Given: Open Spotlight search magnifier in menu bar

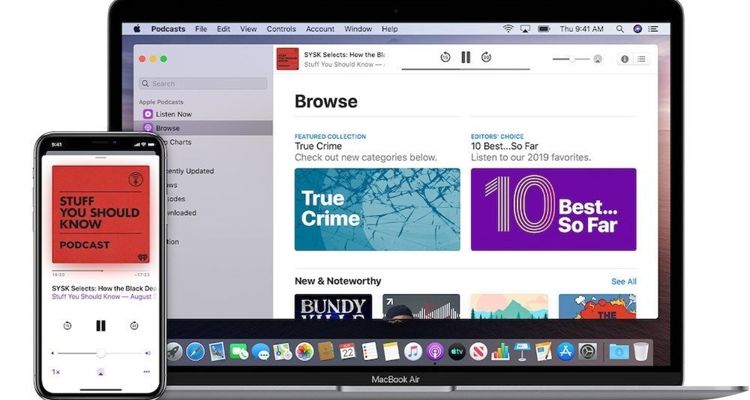Looking at the screenshot, I should pos(620,29).
